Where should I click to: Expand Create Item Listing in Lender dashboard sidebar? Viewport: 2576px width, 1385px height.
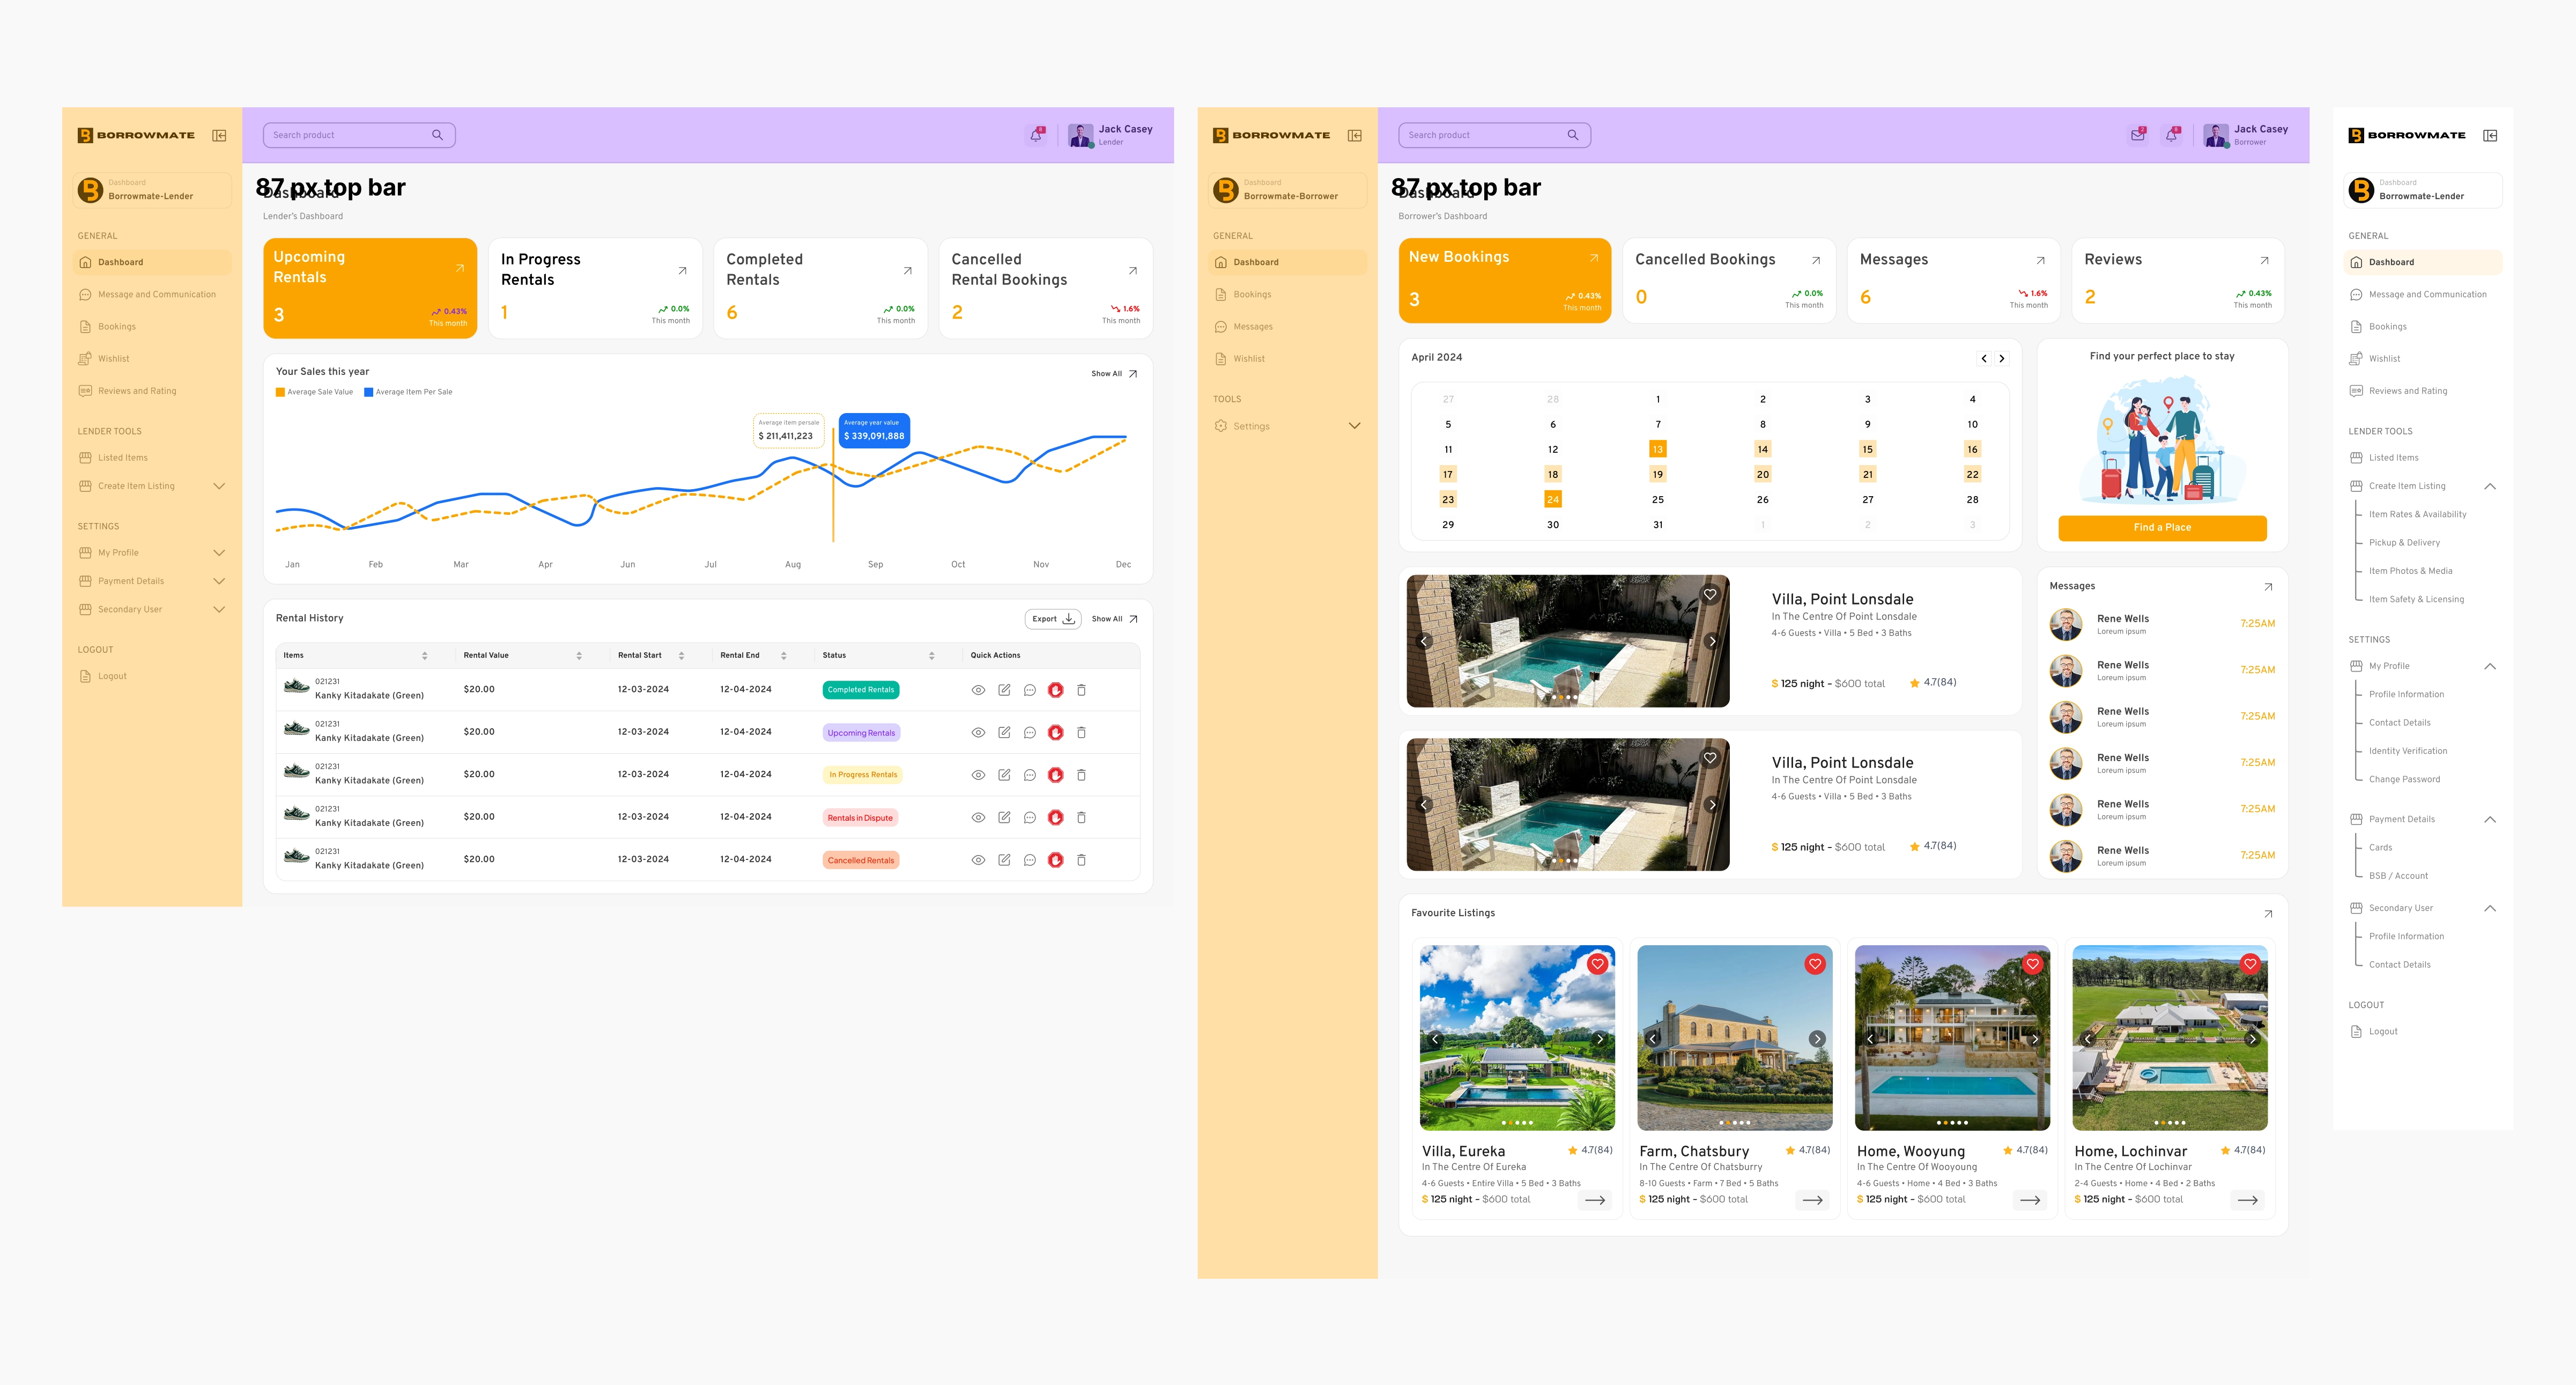tap(219, 486)
